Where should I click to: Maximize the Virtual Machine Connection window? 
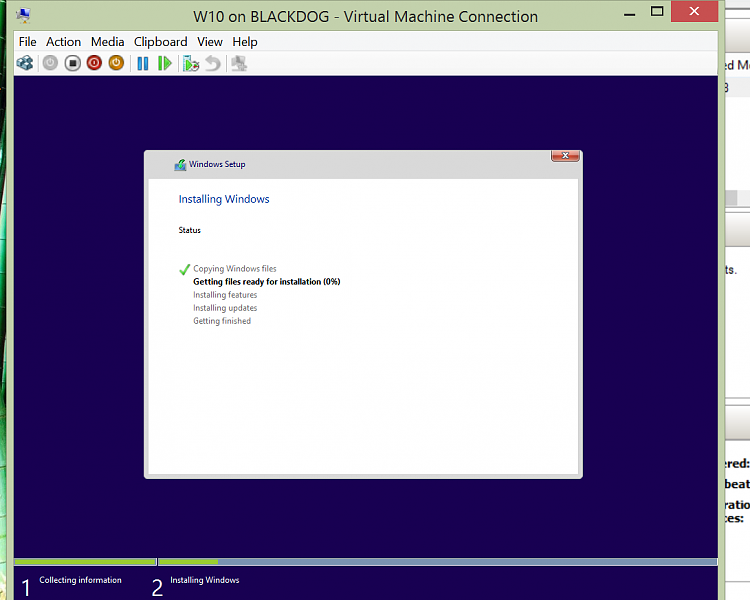(657, 11)
